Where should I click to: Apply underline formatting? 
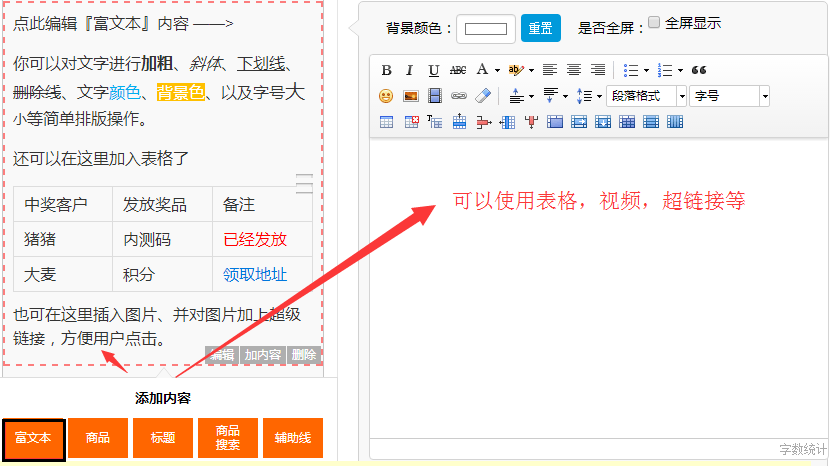tap(434, 70)
